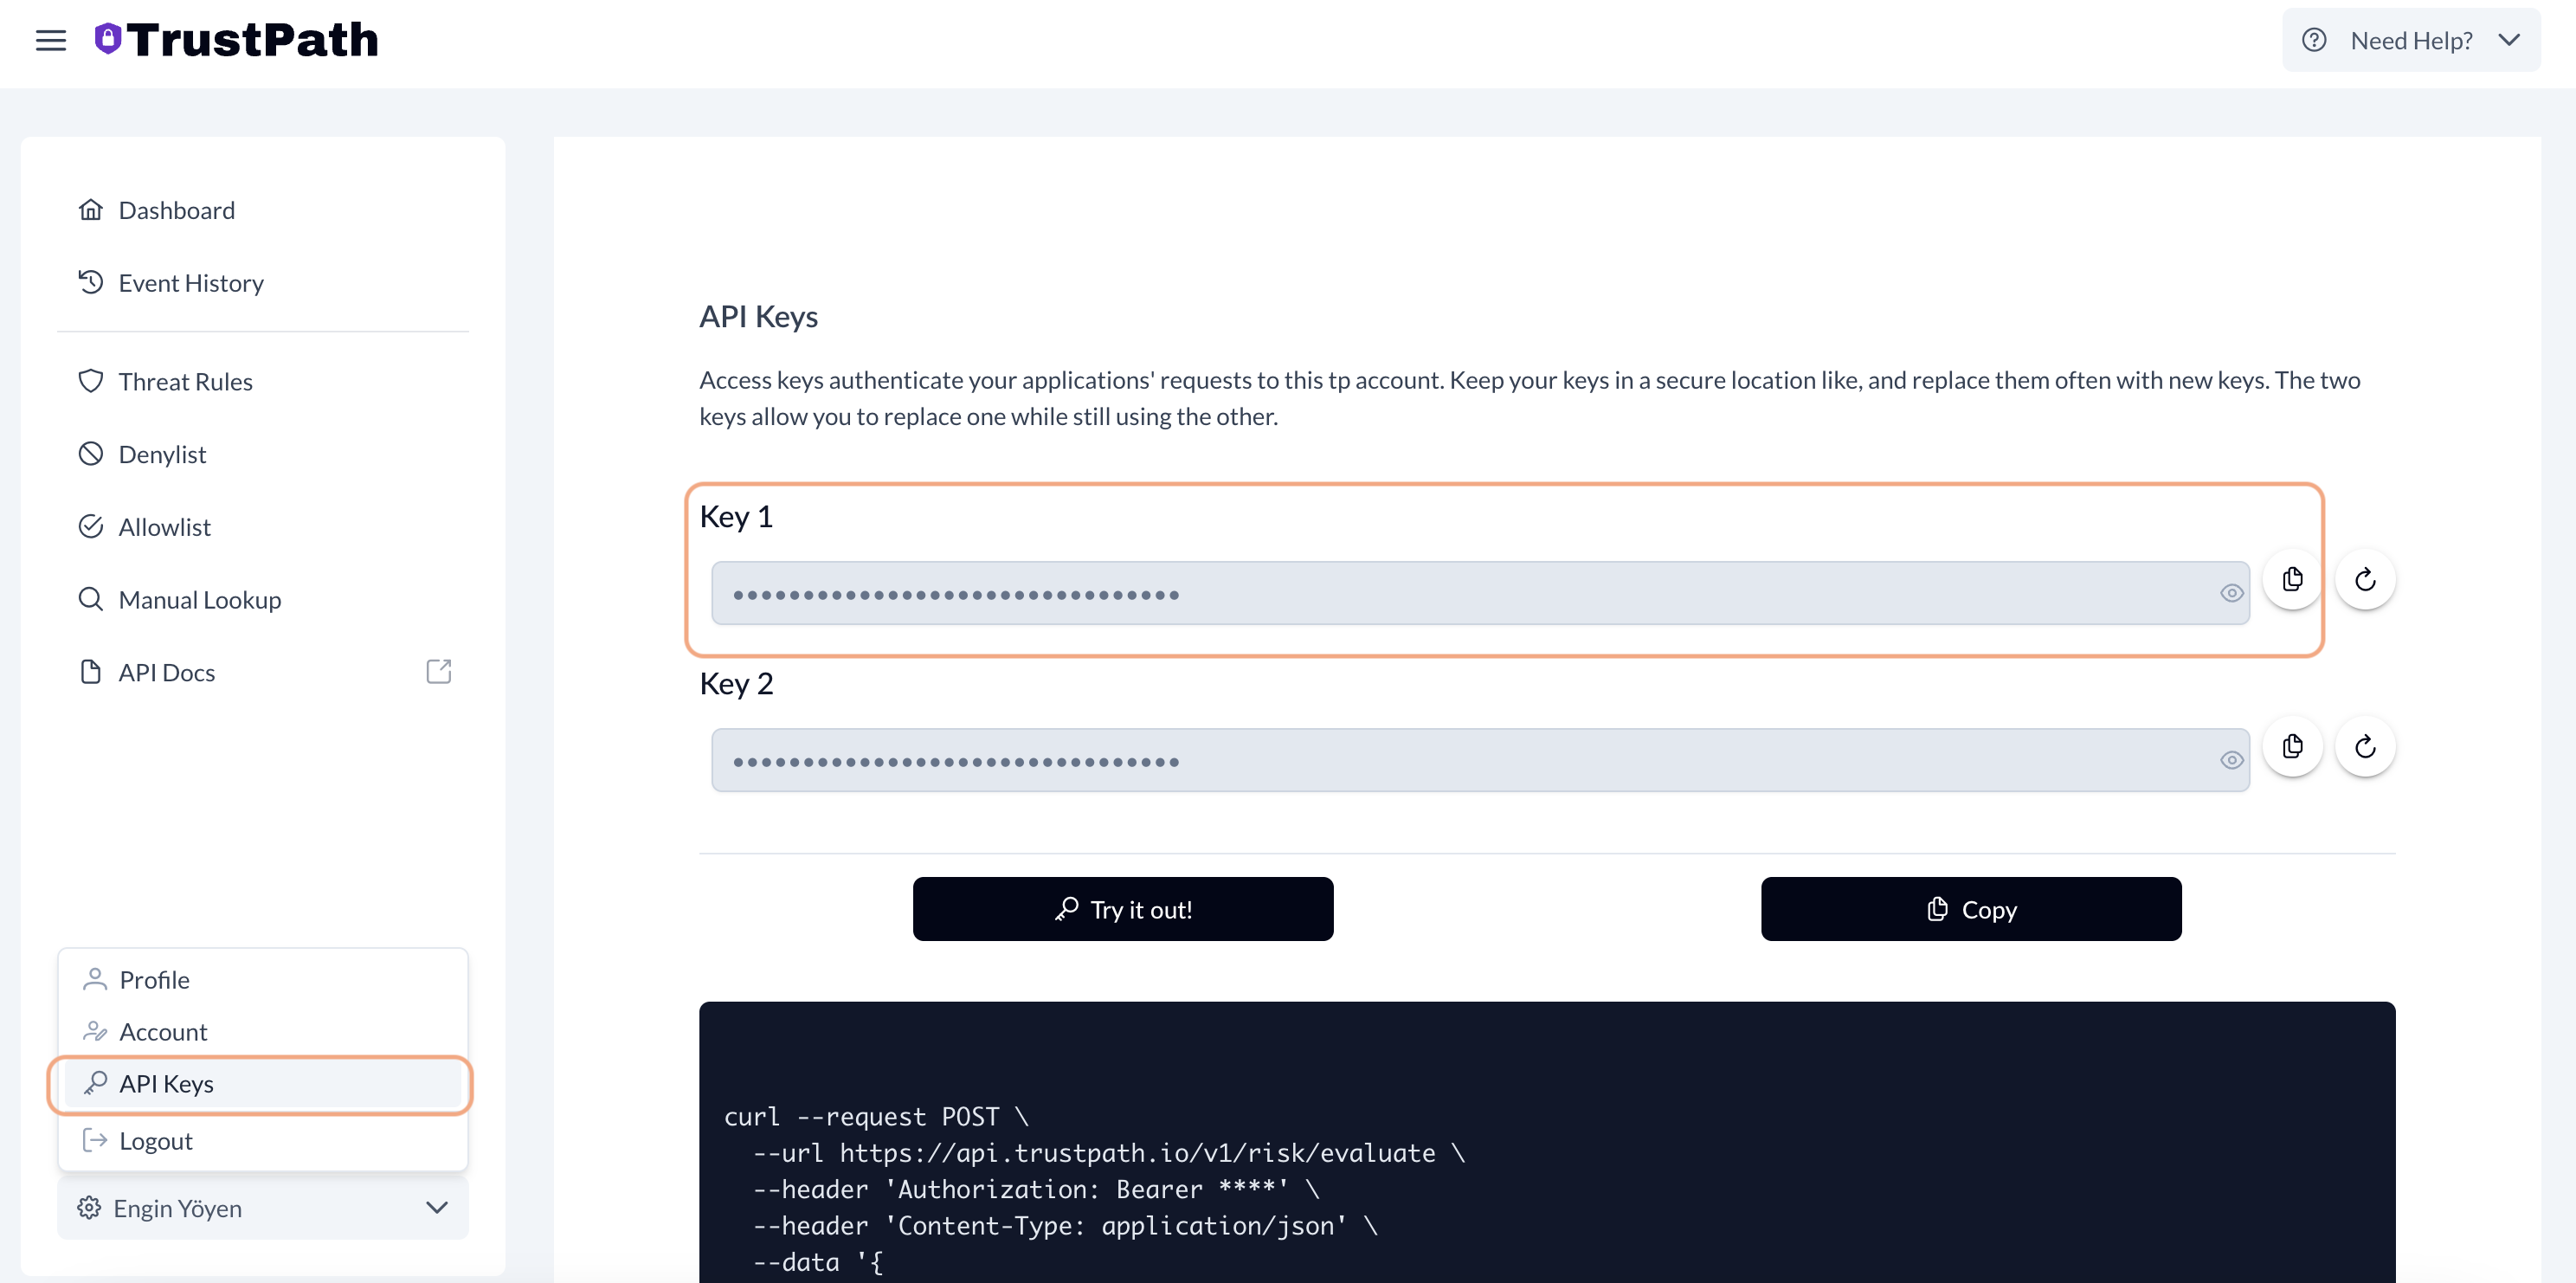Show Key 2 using the eye icon

pos(2232,760)
